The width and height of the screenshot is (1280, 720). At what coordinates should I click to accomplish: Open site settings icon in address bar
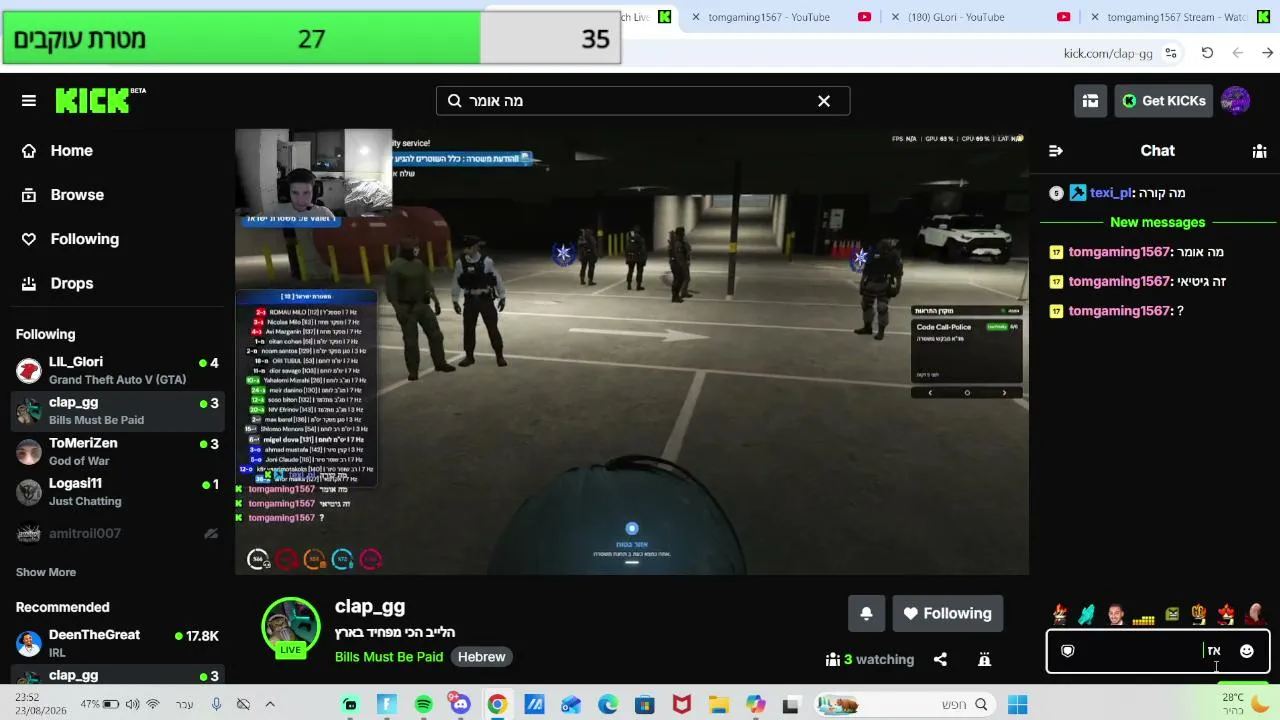(x=1171, y=53)
